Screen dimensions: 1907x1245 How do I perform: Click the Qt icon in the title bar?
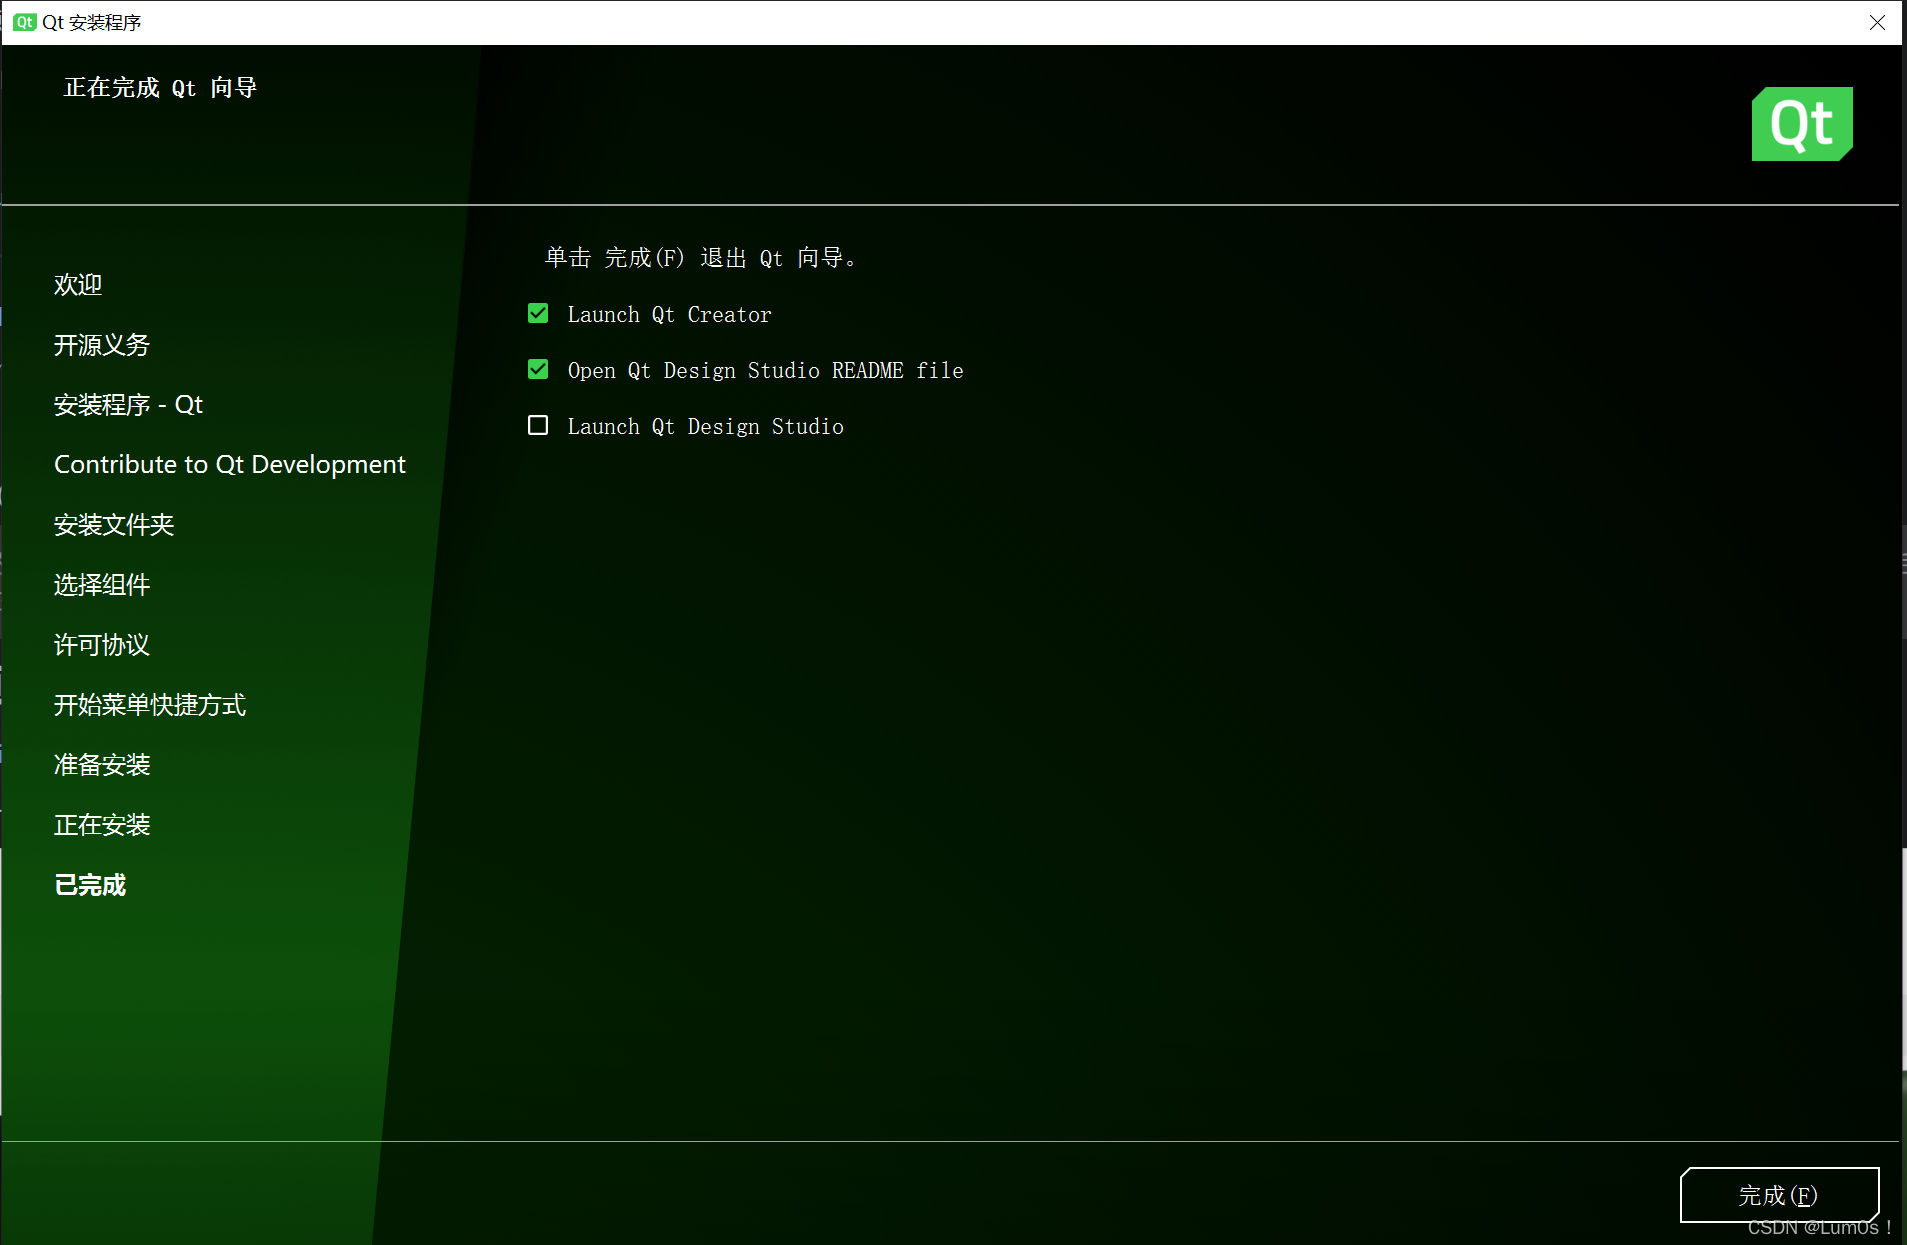[x=25, y=22]
